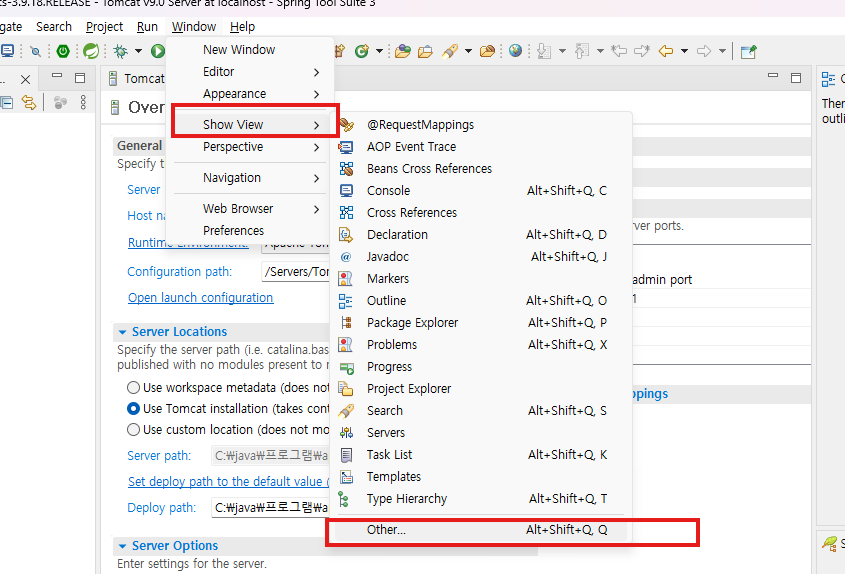The height and width of the screenshot is (574, 845).
Task: Open the Task List view
Action: pyautogui.click(x=480, y=455)
